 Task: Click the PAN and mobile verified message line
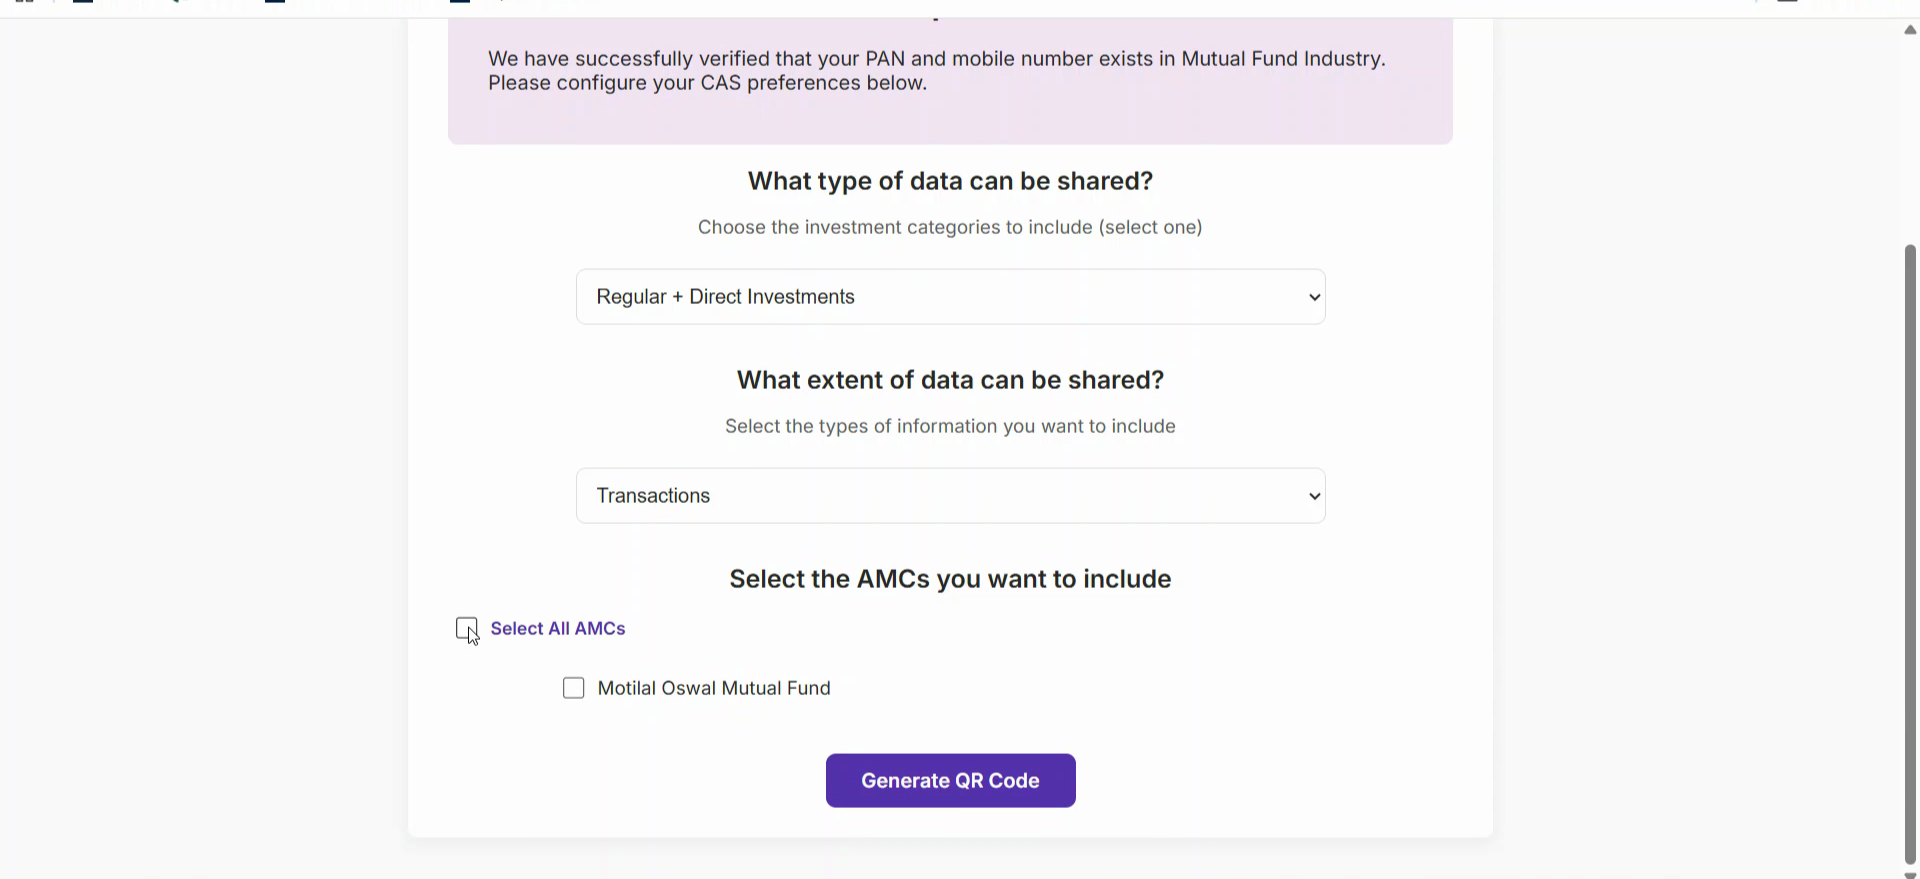[x=936, y=59]
